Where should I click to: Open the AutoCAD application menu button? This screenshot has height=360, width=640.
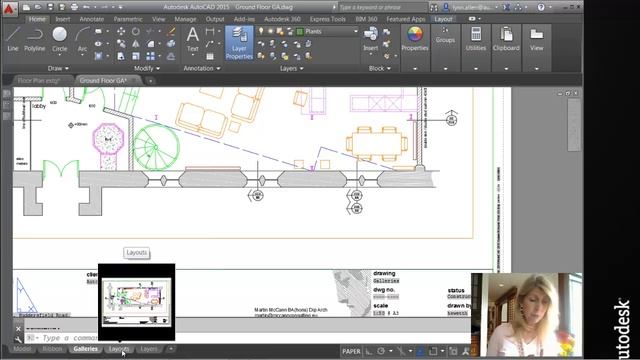pyautogui.click(x=9, y=9)
